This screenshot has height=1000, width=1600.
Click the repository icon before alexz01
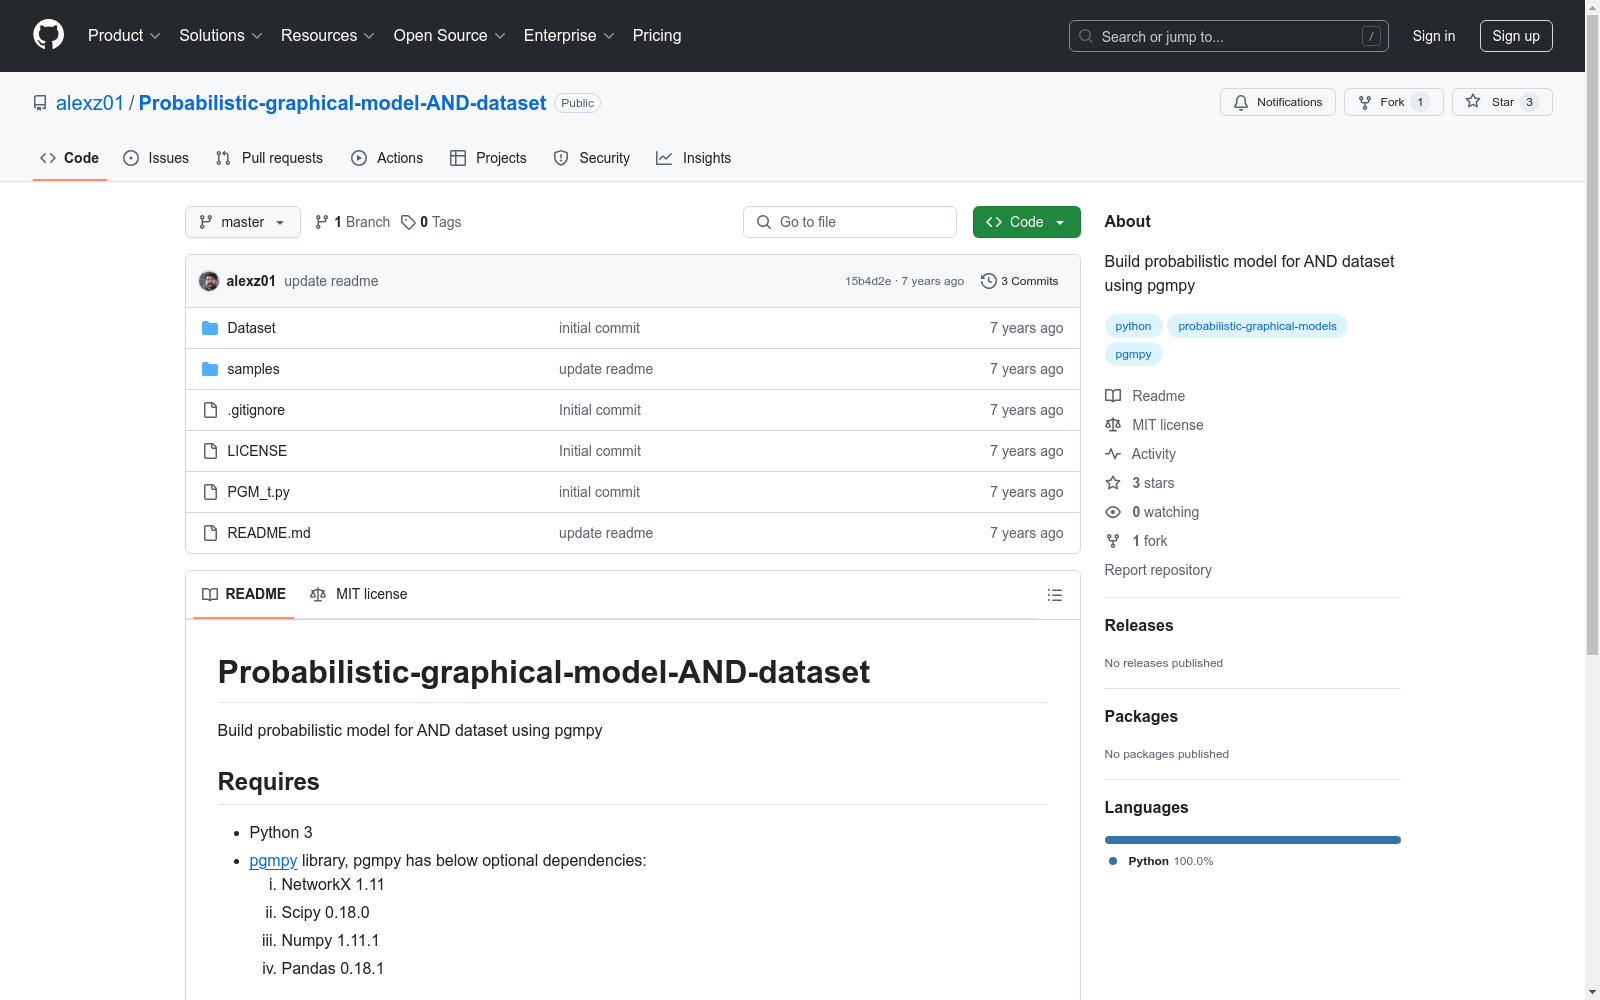click(40, 103)
